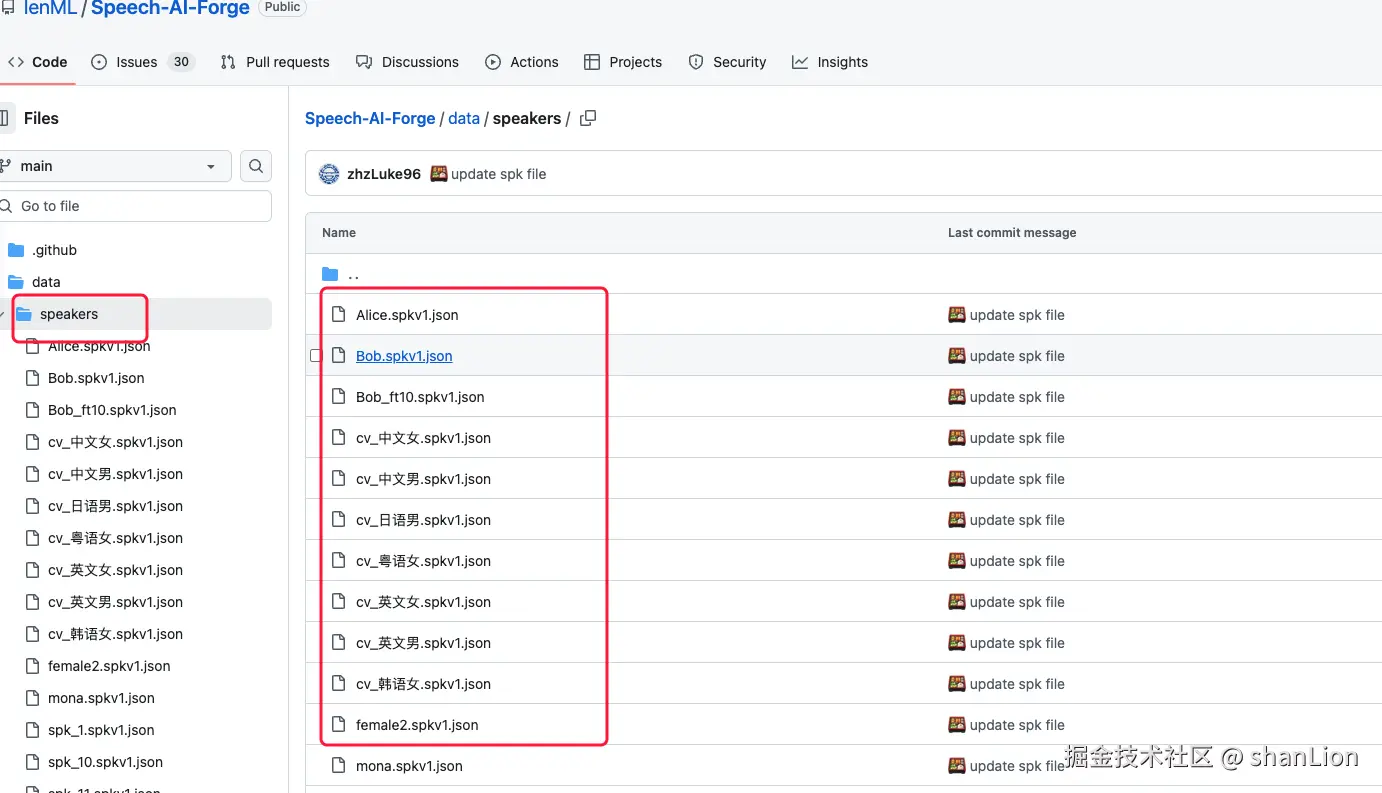Screen dimensions: 1382x793
Task: Open mona.spkv1.json in the file list
Action: pos(409,766)
